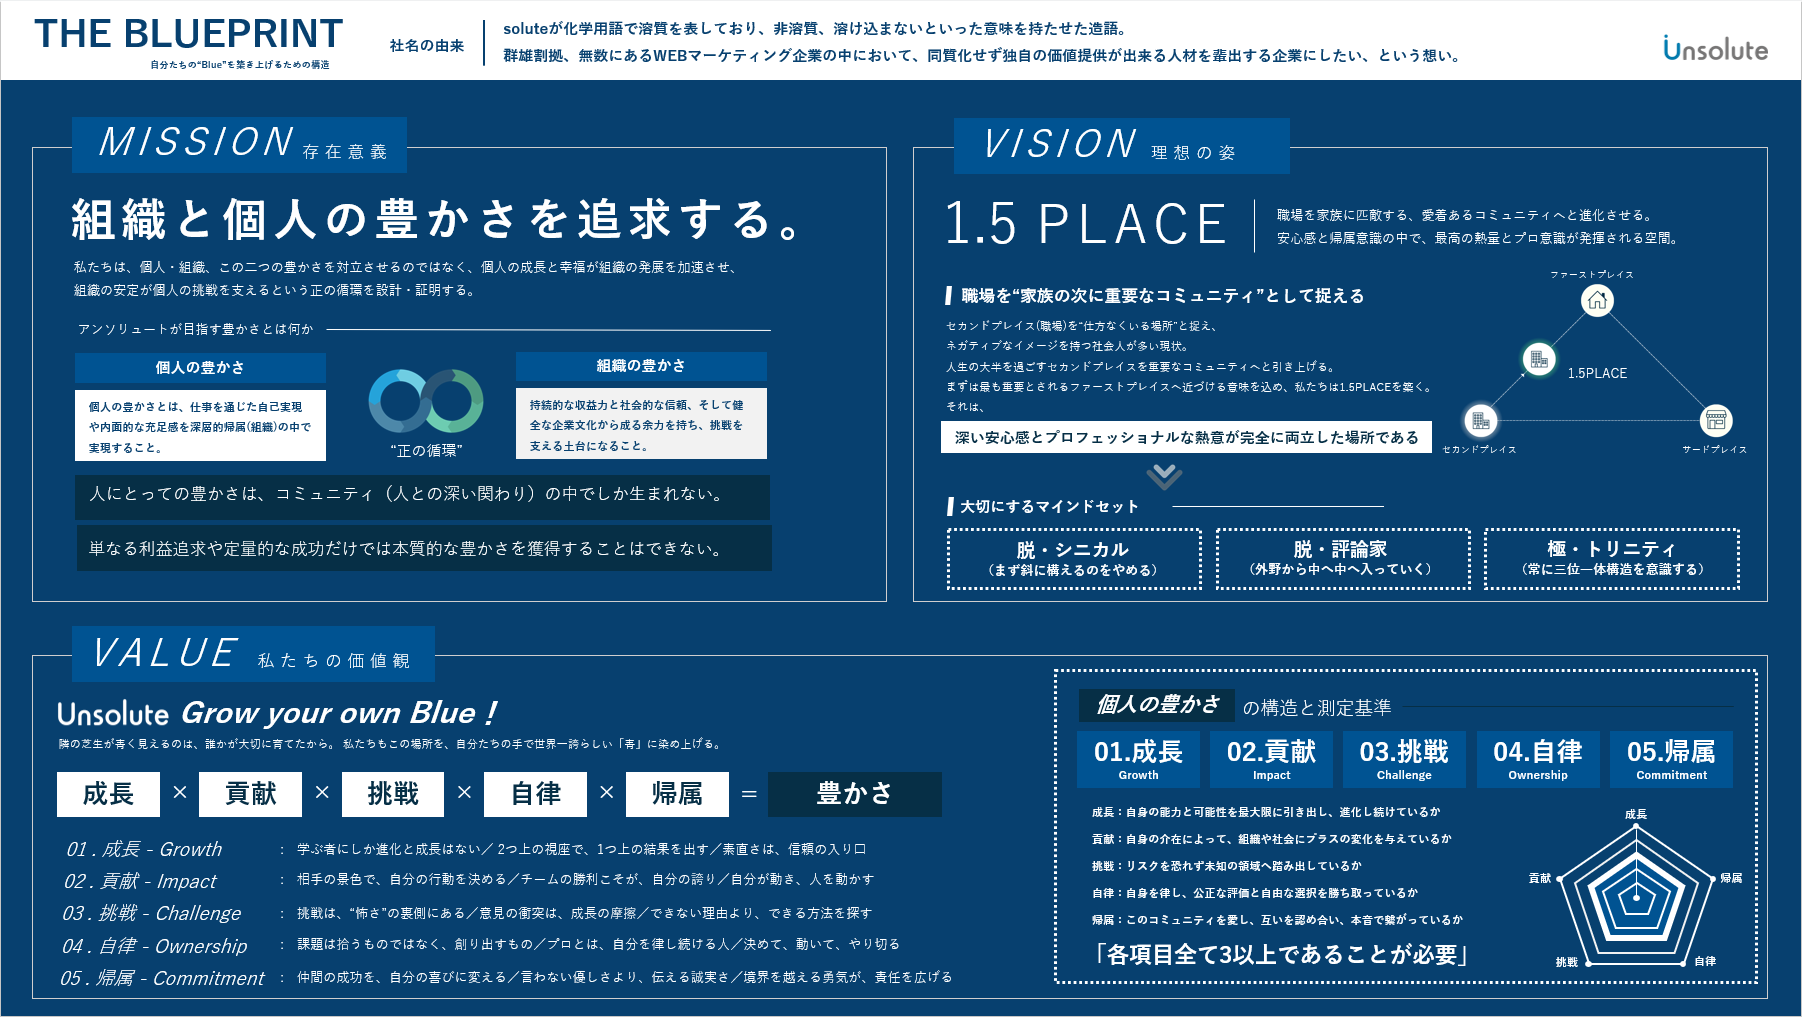Viewport: 1802px width, 1017px height.
Task: Select the 03.挑戦 Challenge card
Action: pyautogui.click(x=1404, y=760)
